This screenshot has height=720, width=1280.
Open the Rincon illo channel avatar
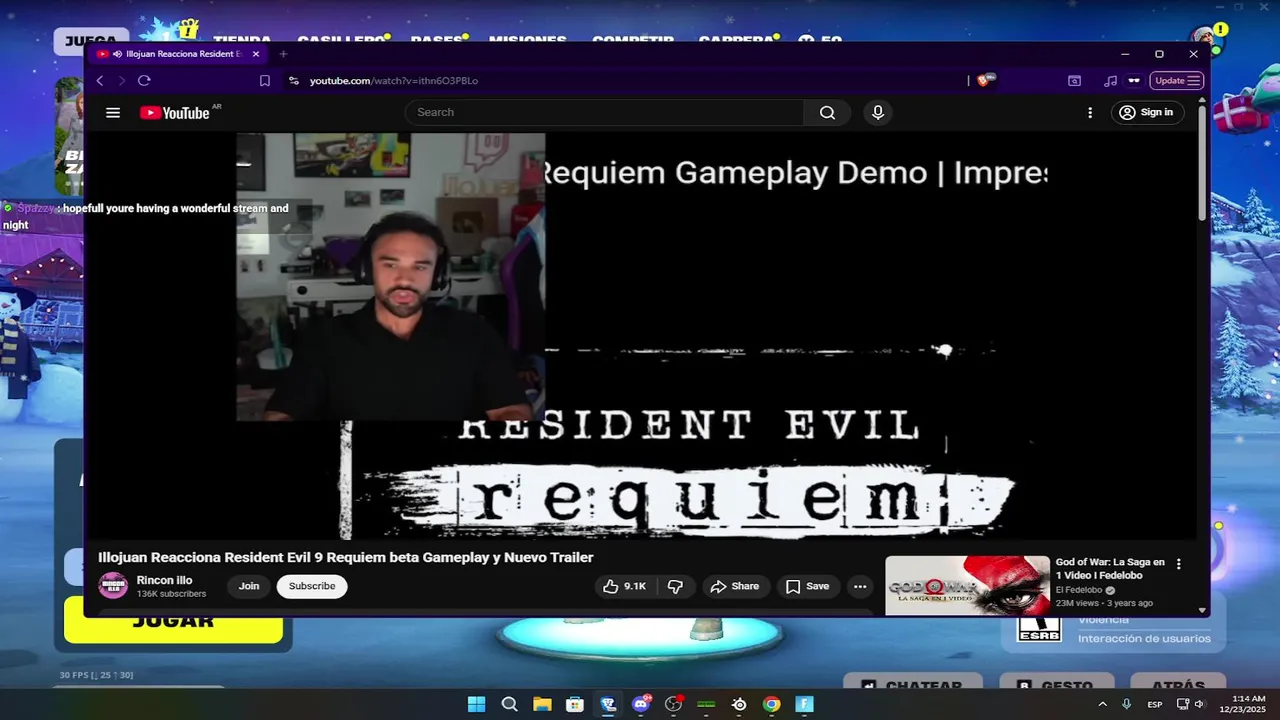(x=113, y=586)
